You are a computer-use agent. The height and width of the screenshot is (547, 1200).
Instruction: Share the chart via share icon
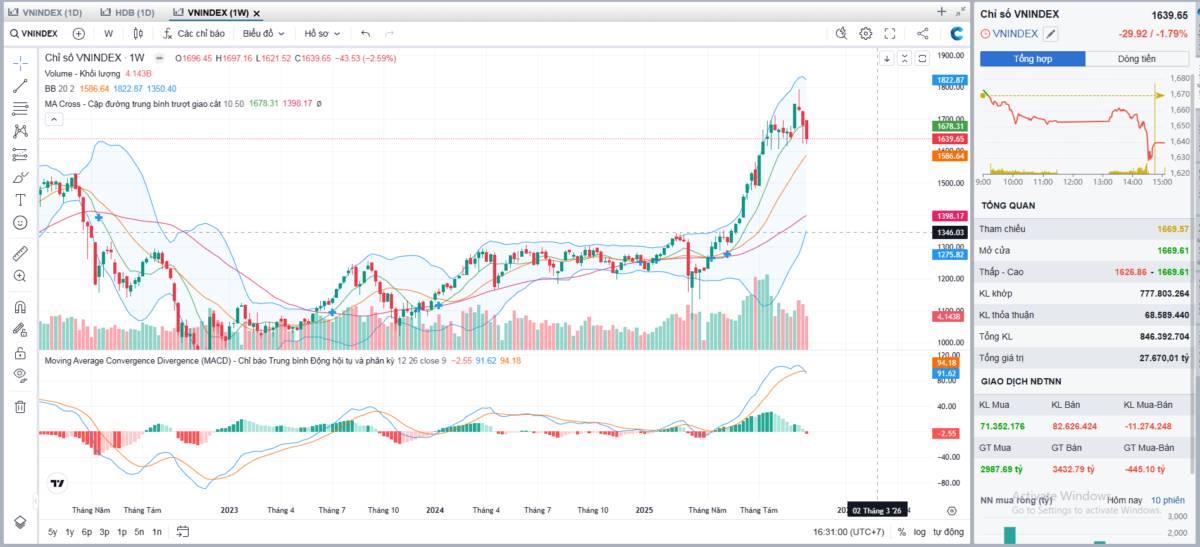click(922, 33)
